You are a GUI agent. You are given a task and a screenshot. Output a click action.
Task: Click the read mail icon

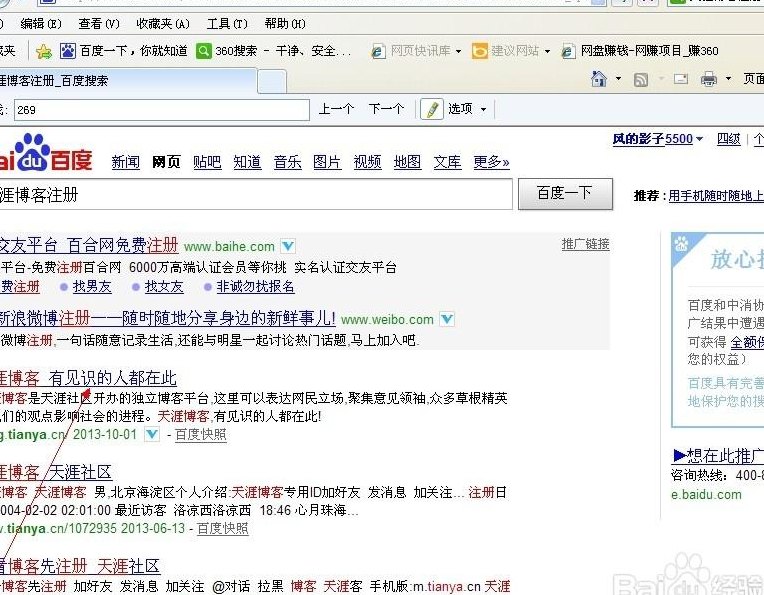pos(681,78)
